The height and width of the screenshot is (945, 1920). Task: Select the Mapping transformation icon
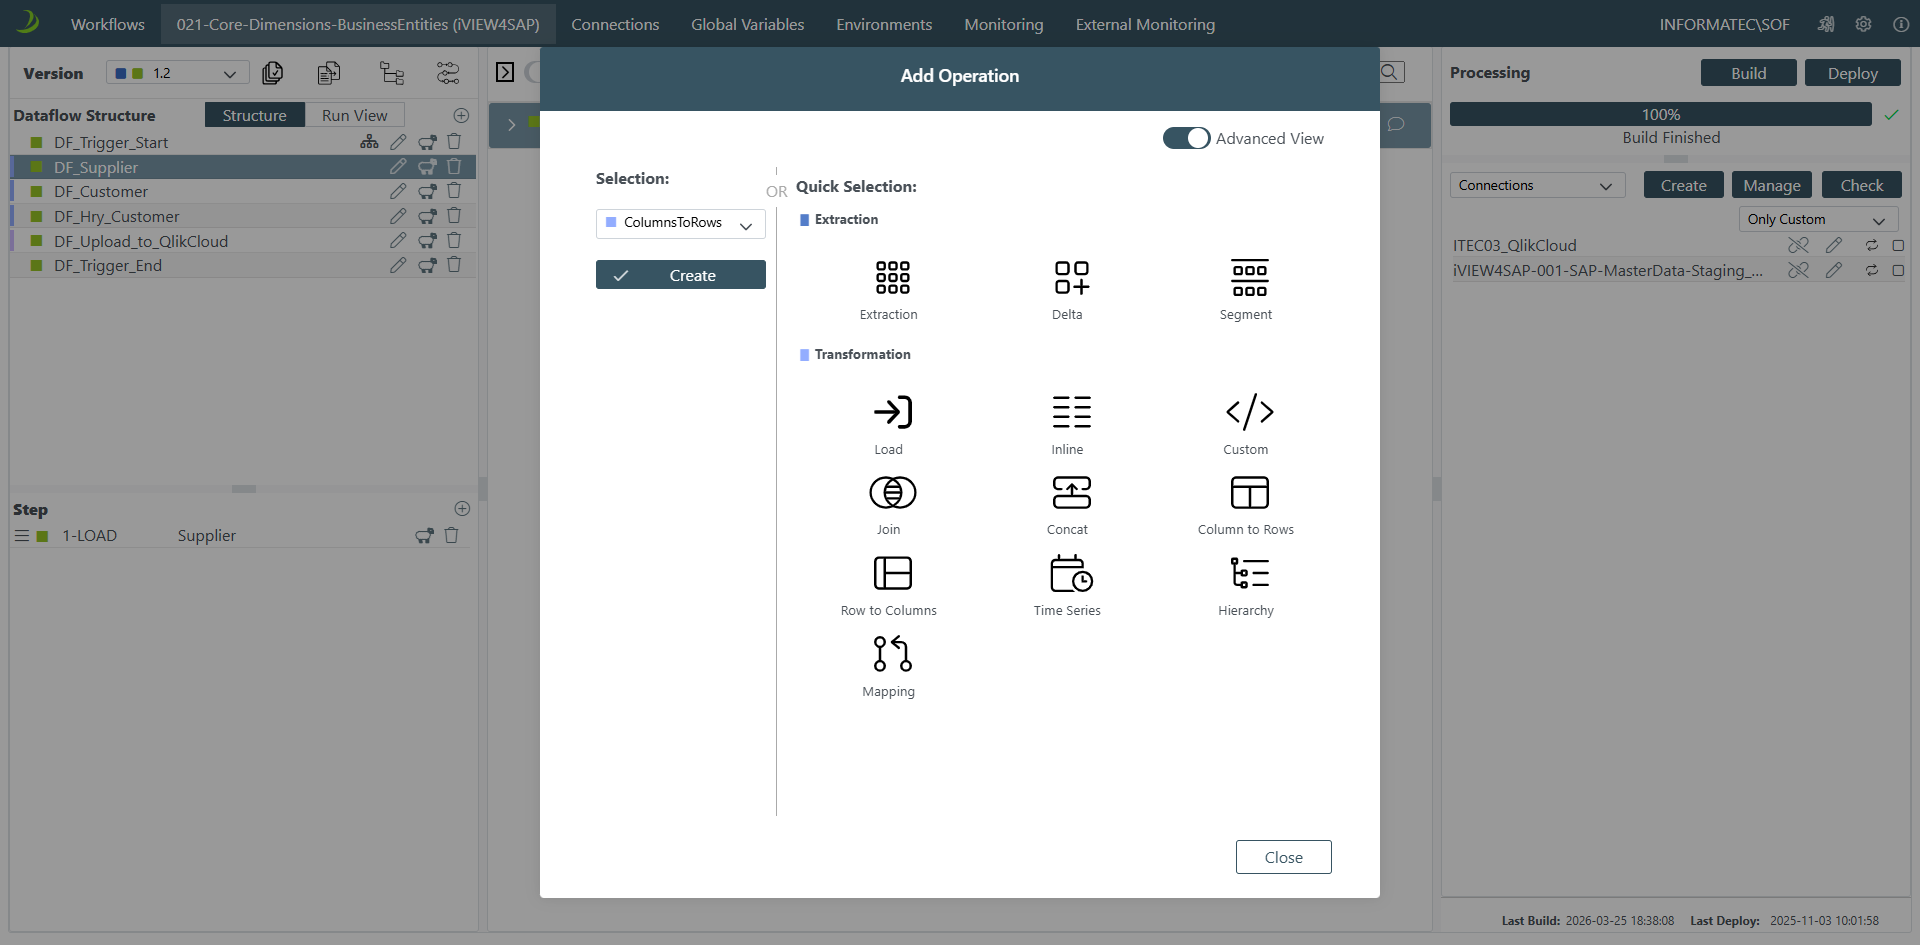pyautogui.click(x=891, y=654)
